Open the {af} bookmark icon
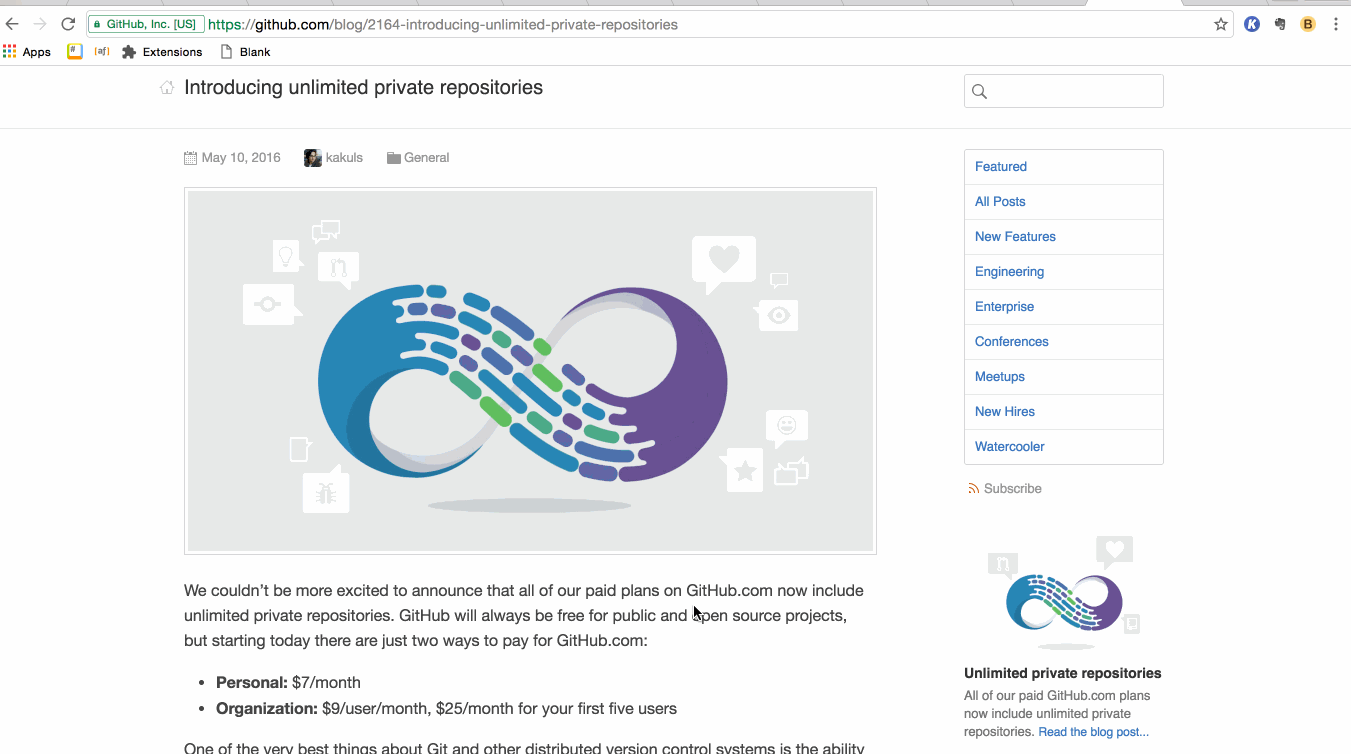 pos(102,51)
